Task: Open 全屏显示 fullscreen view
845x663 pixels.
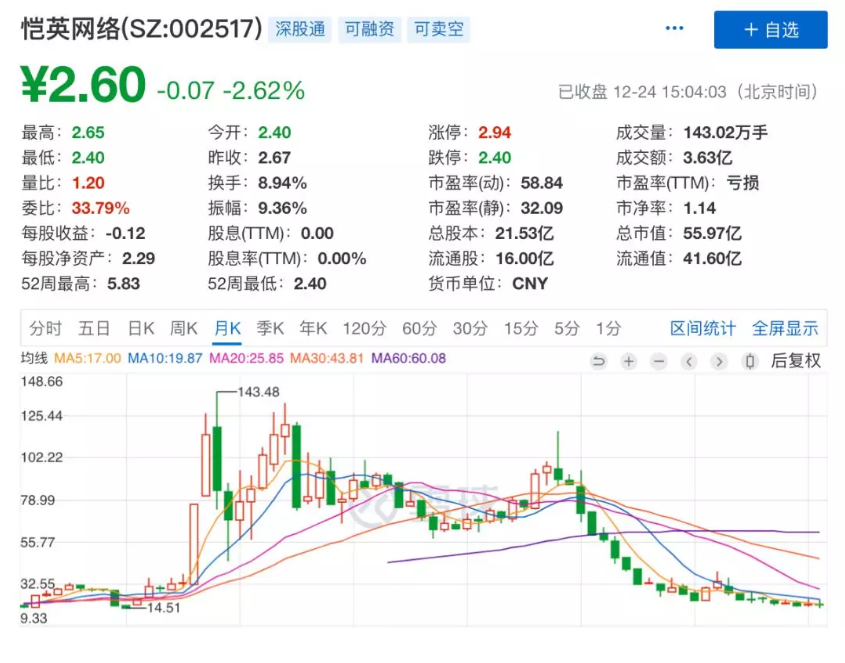Action: [x=785, y=328]
